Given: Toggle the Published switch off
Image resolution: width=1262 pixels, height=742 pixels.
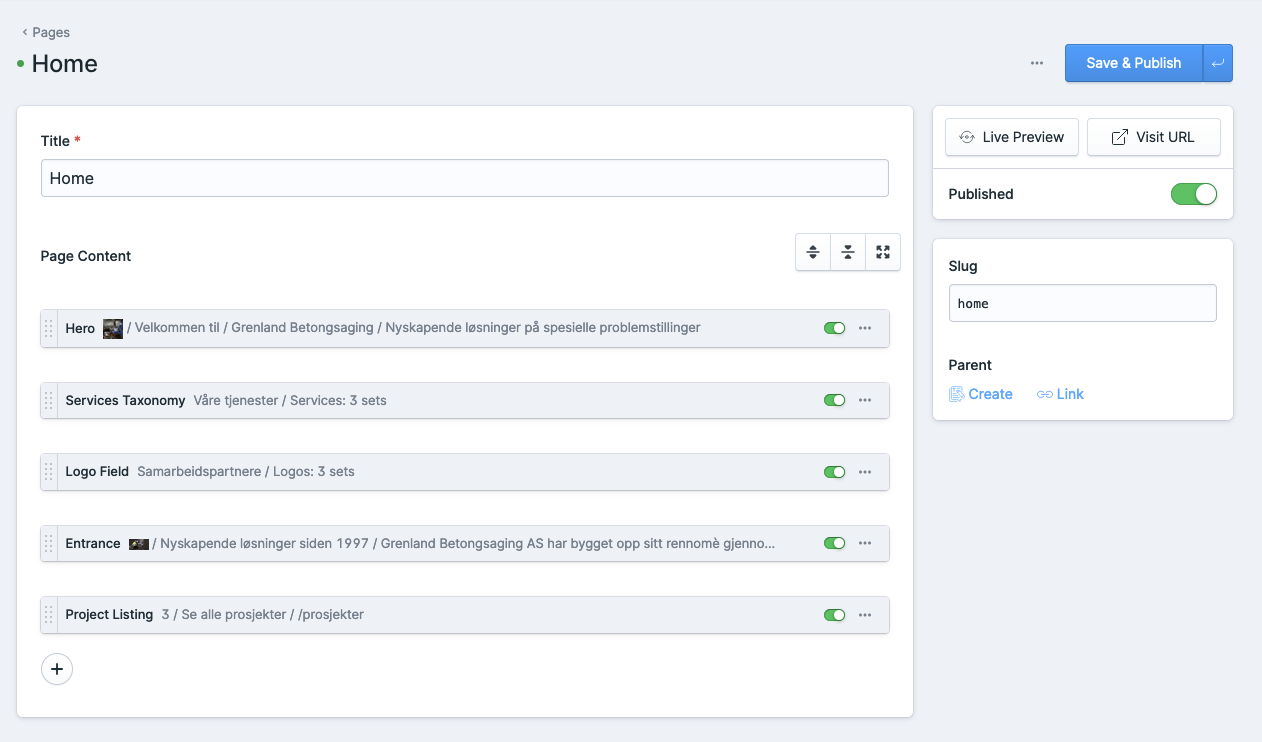Looking at the screenshot, I should click(x=1193, y=194).
